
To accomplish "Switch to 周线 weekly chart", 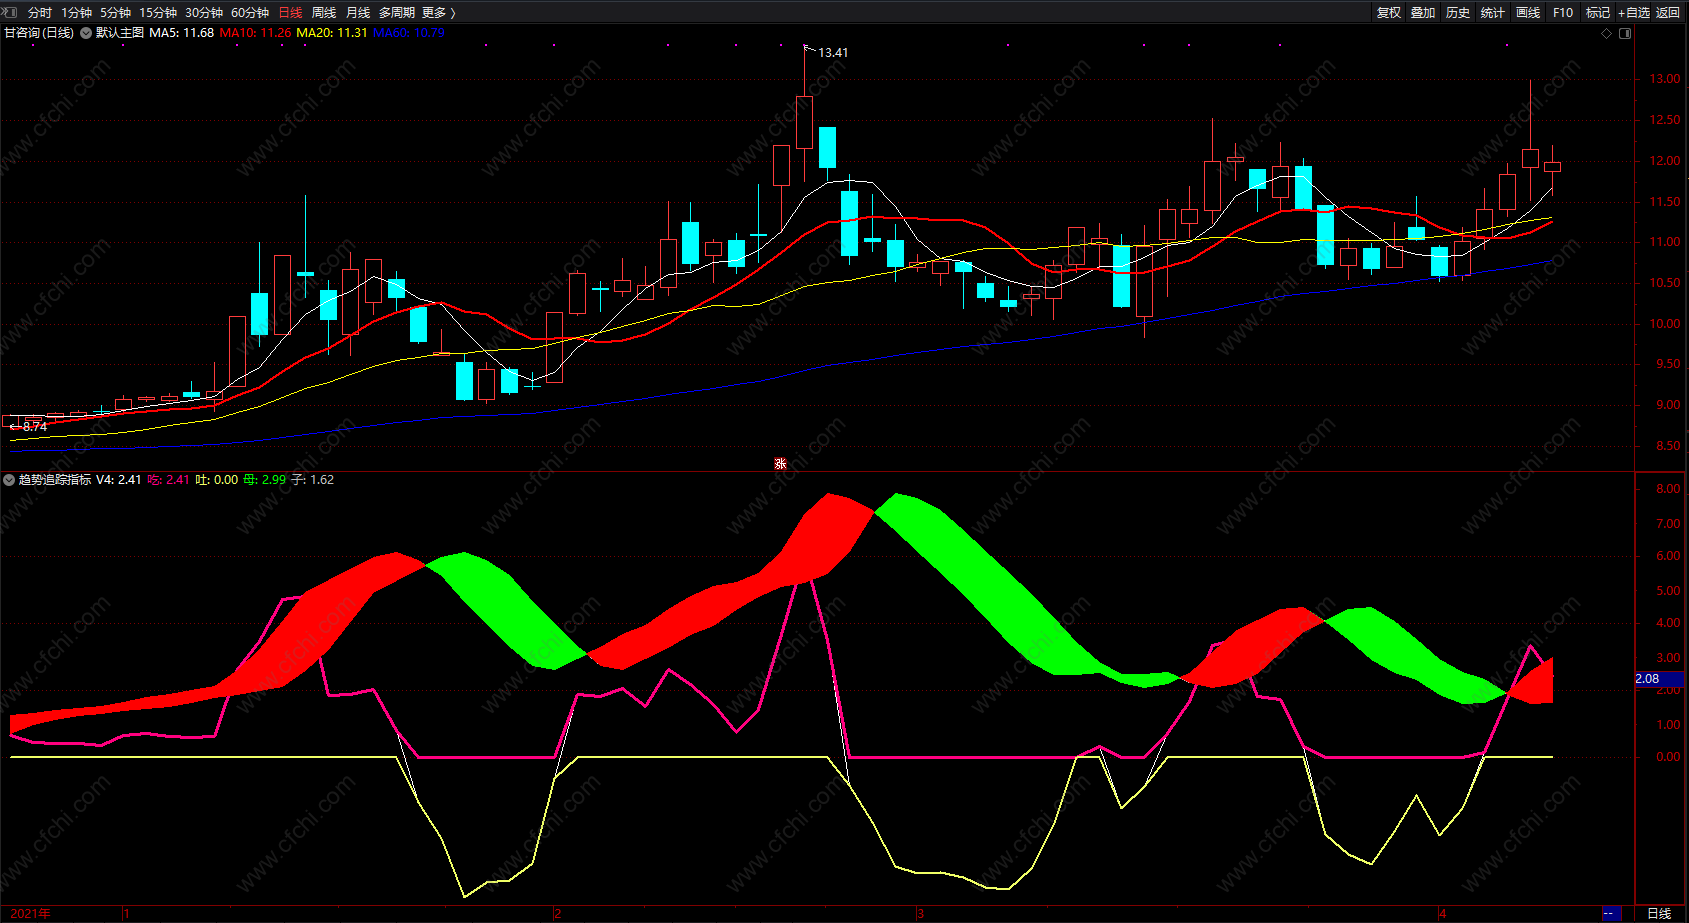I will tap(324, 13).
